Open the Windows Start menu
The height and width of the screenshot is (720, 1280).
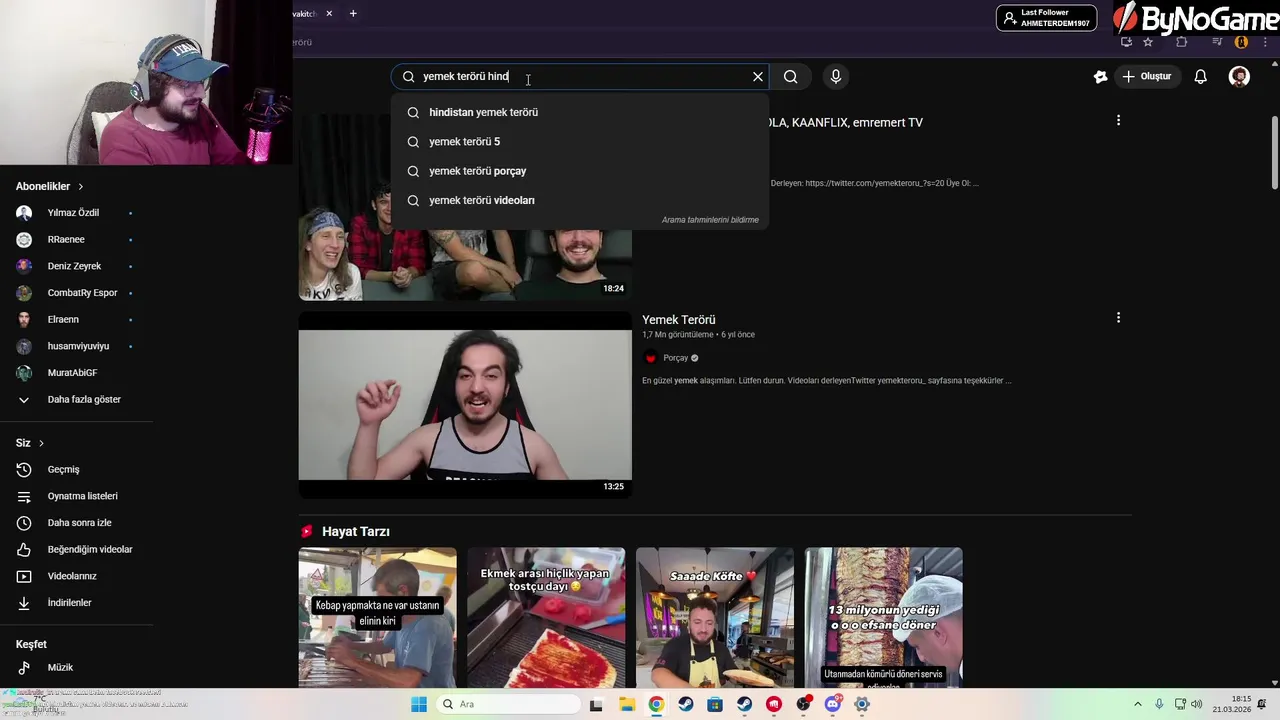[418, 704]
